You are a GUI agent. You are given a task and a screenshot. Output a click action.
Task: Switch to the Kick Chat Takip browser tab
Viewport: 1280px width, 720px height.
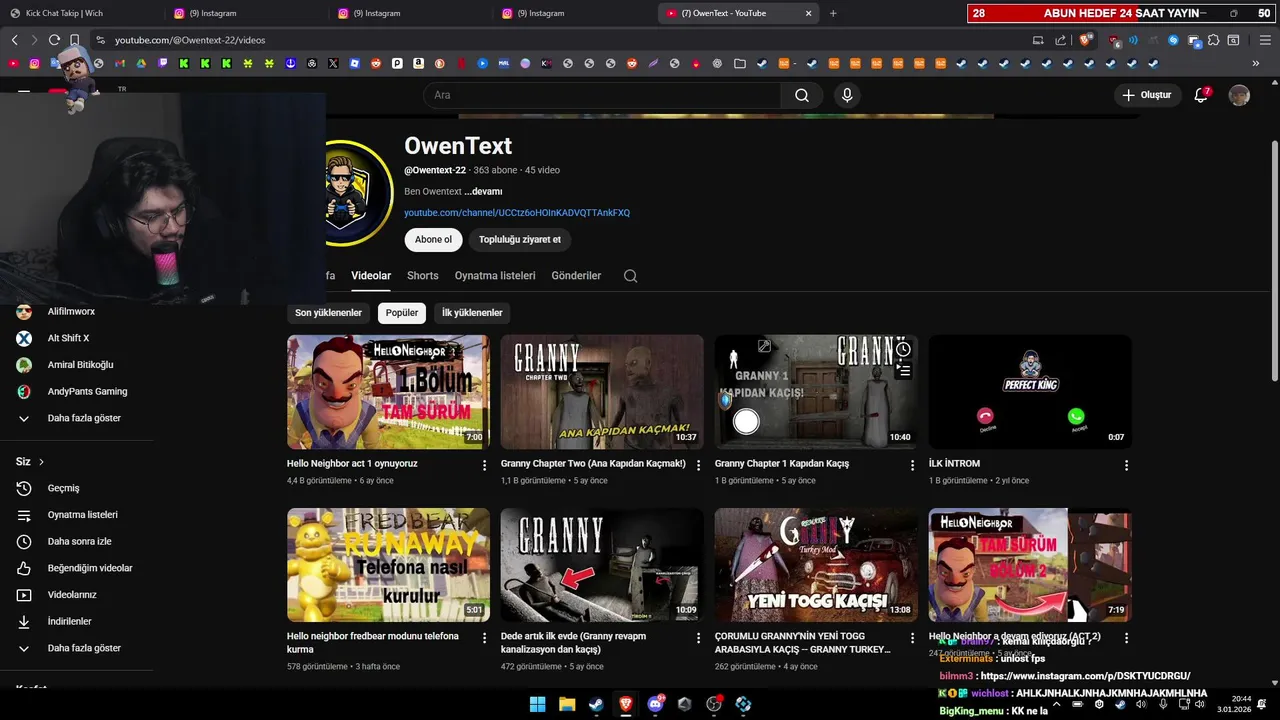point(80,13)
